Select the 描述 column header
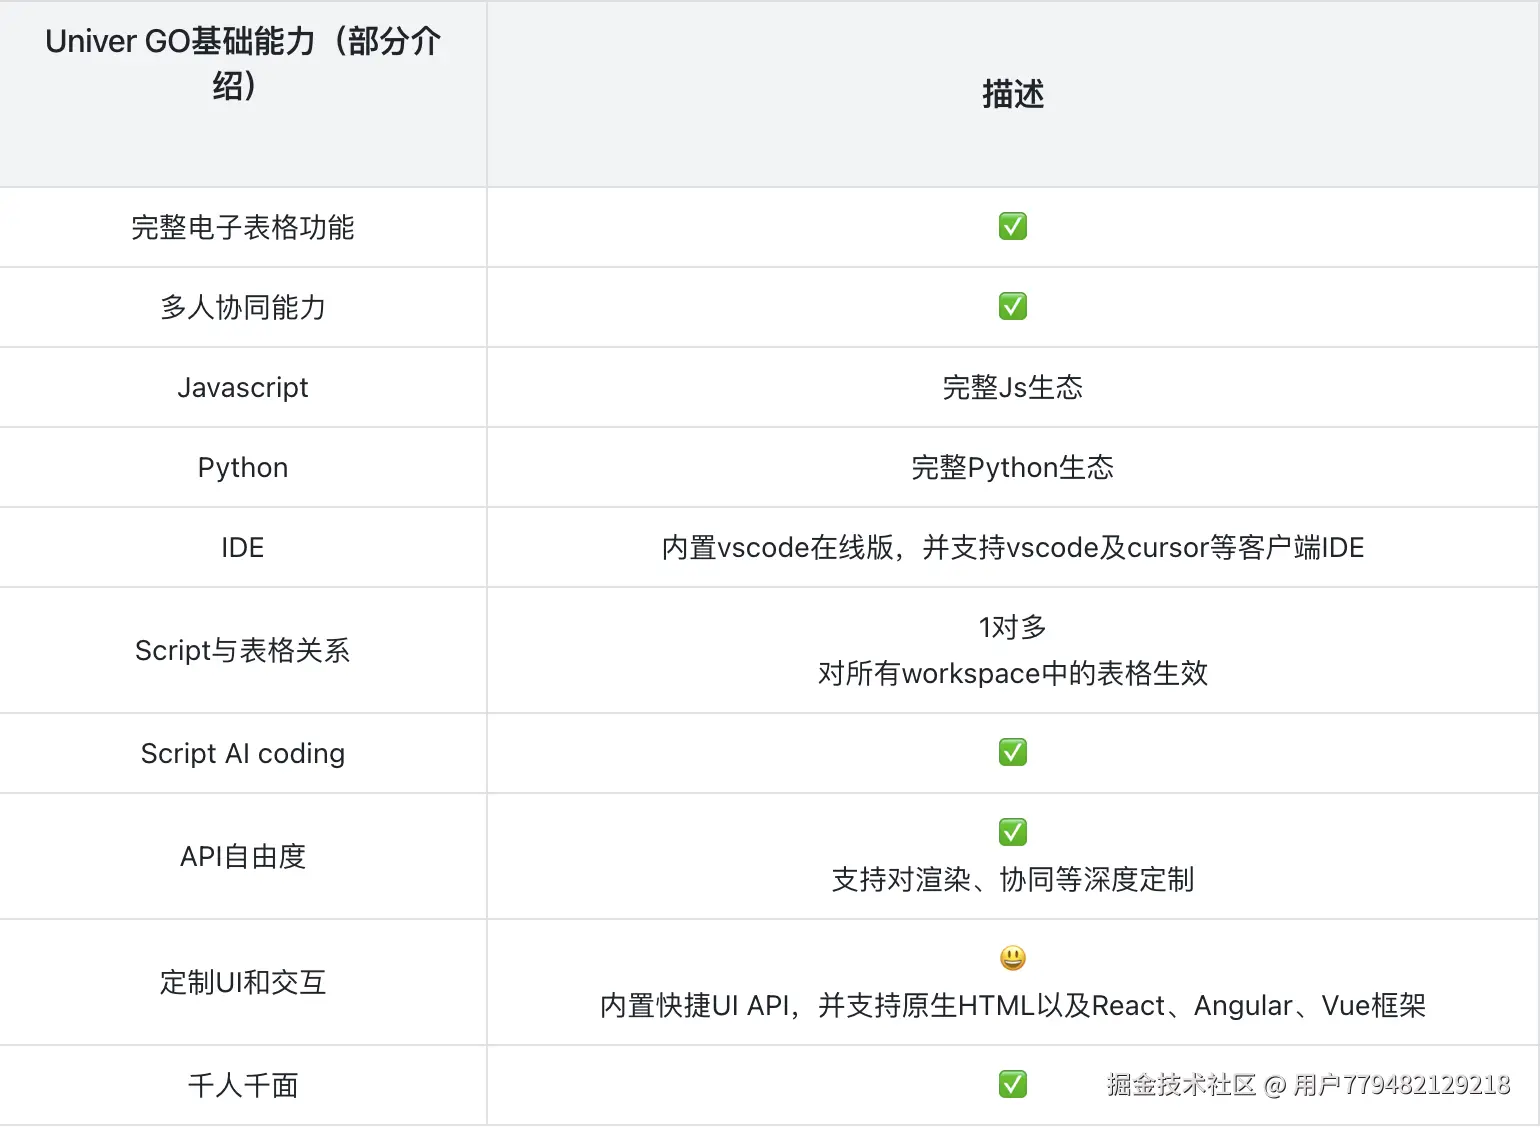The image size is (1540, 1128). point(1012,94)
